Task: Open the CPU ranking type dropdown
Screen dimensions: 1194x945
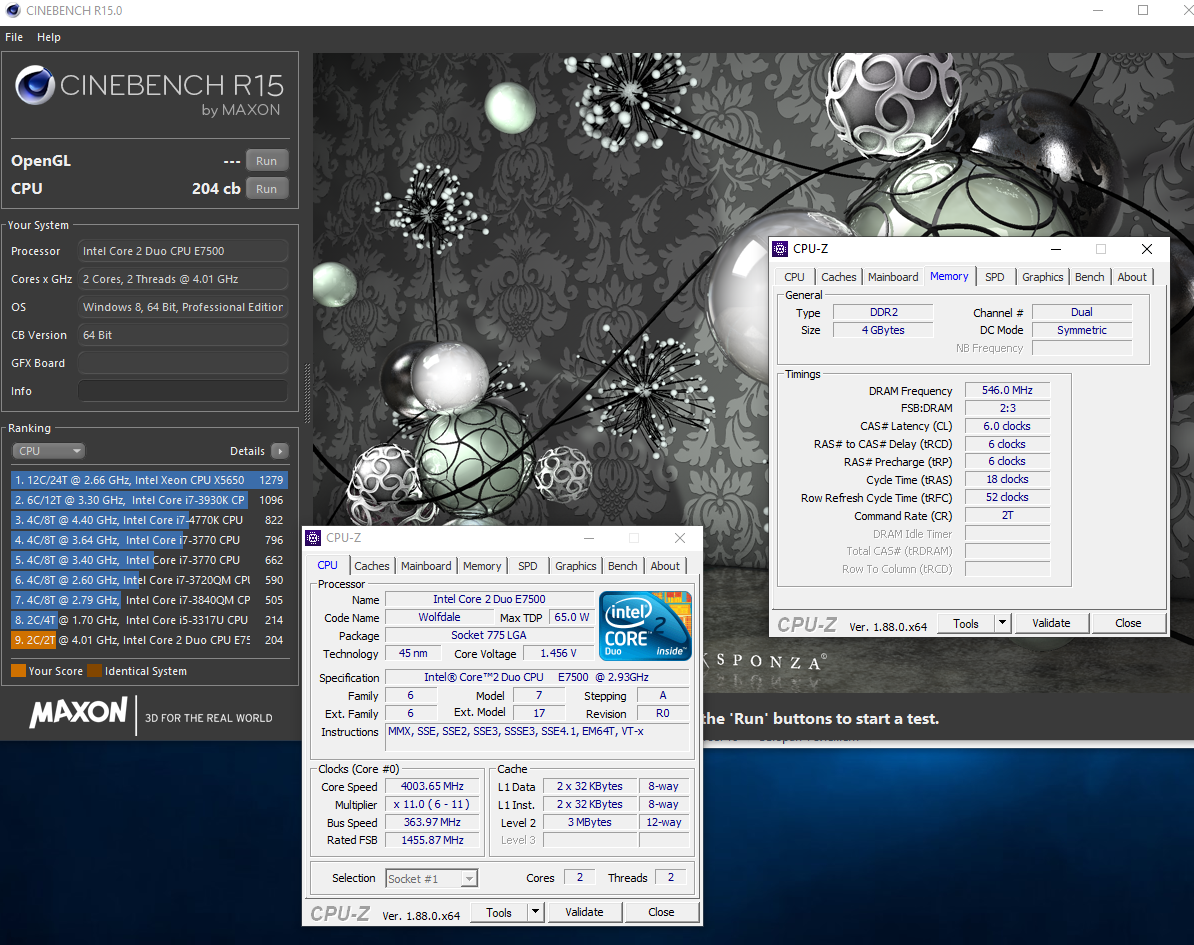Action: tap(48, 451)
